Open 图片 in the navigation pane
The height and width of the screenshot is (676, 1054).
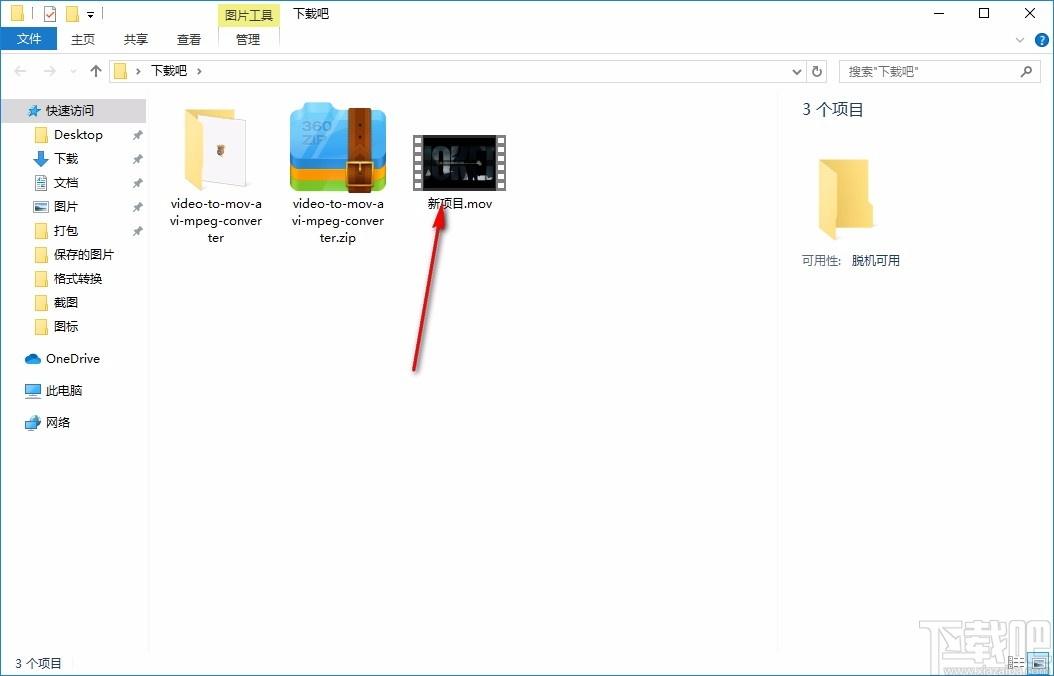(65, 207)
